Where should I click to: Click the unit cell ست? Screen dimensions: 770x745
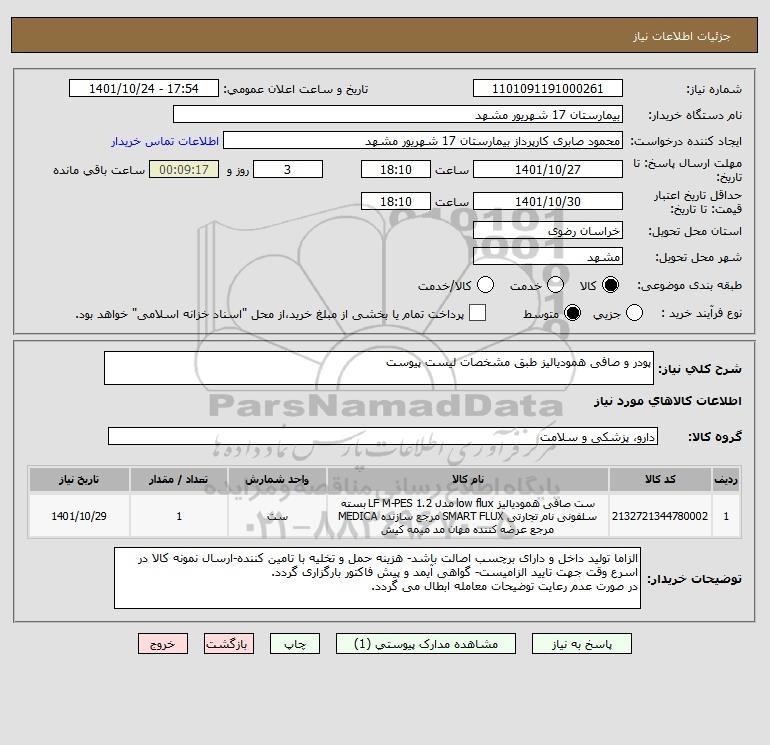(277, 516)
